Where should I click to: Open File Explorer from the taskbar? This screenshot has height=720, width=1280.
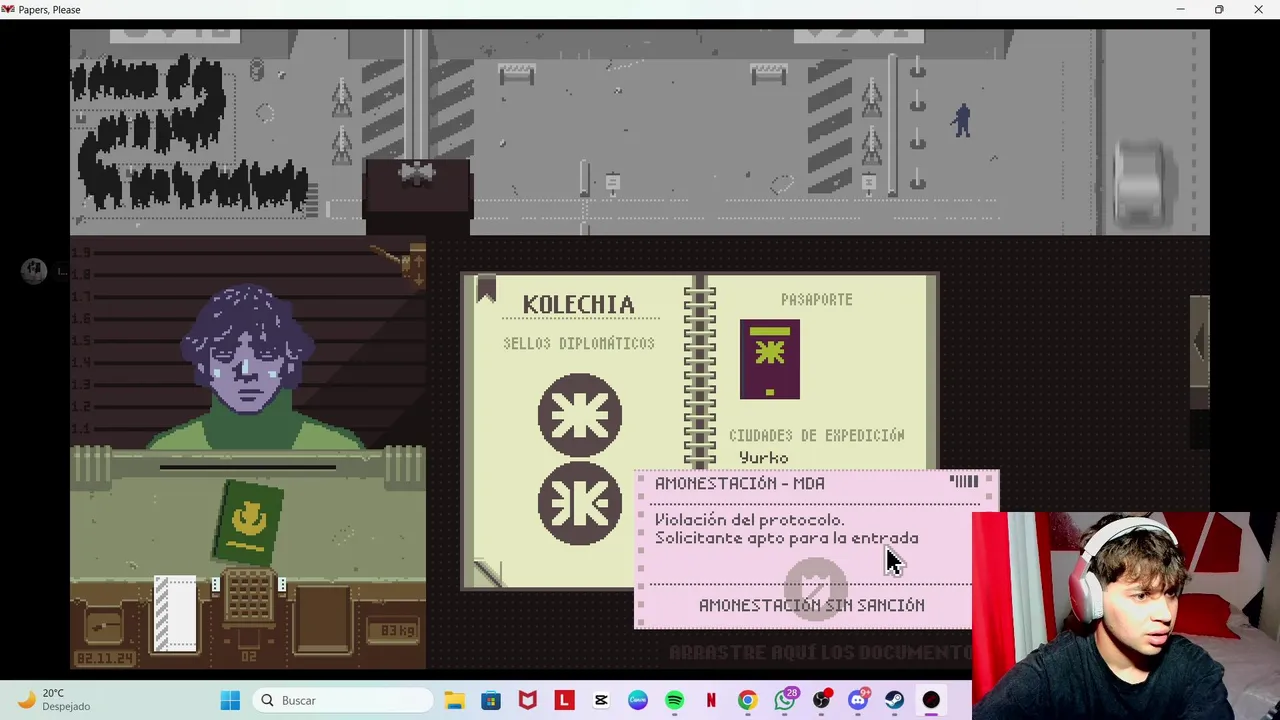(454, 701)
